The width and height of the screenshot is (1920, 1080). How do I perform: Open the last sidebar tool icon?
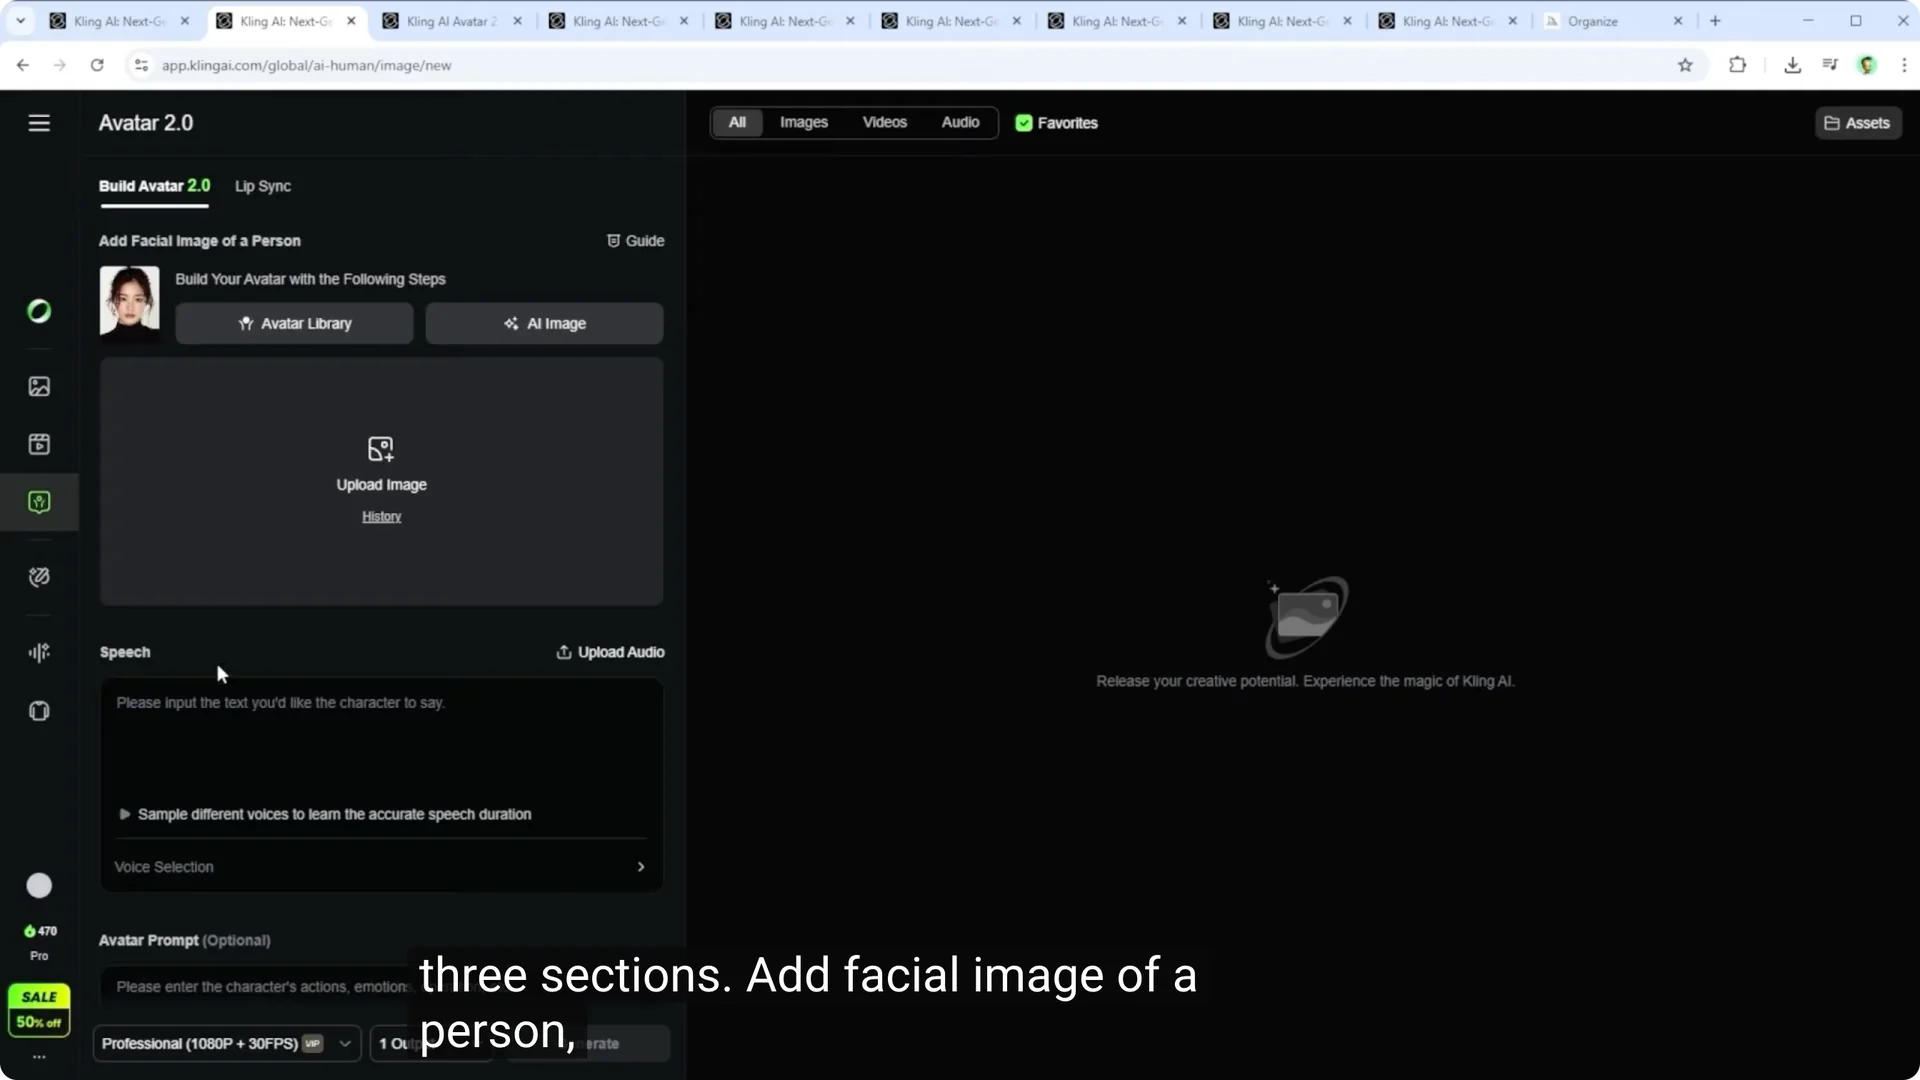pyautogui.click(x=39, y=711)
